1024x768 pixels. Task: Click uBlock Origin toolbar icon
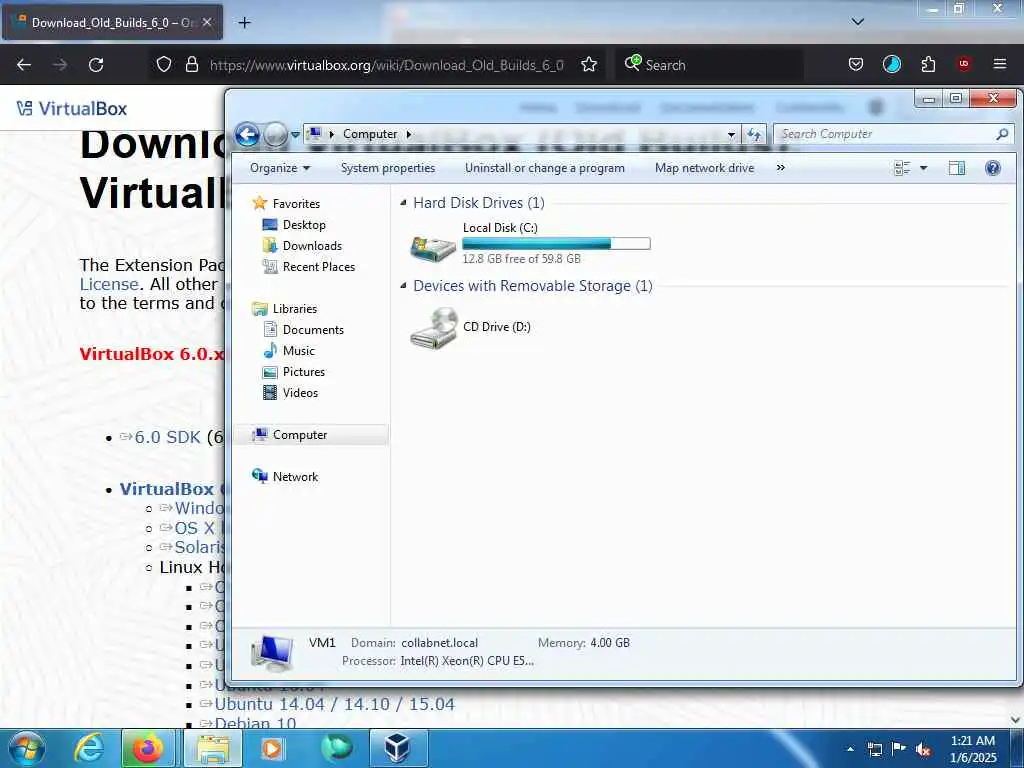point(964,64)
